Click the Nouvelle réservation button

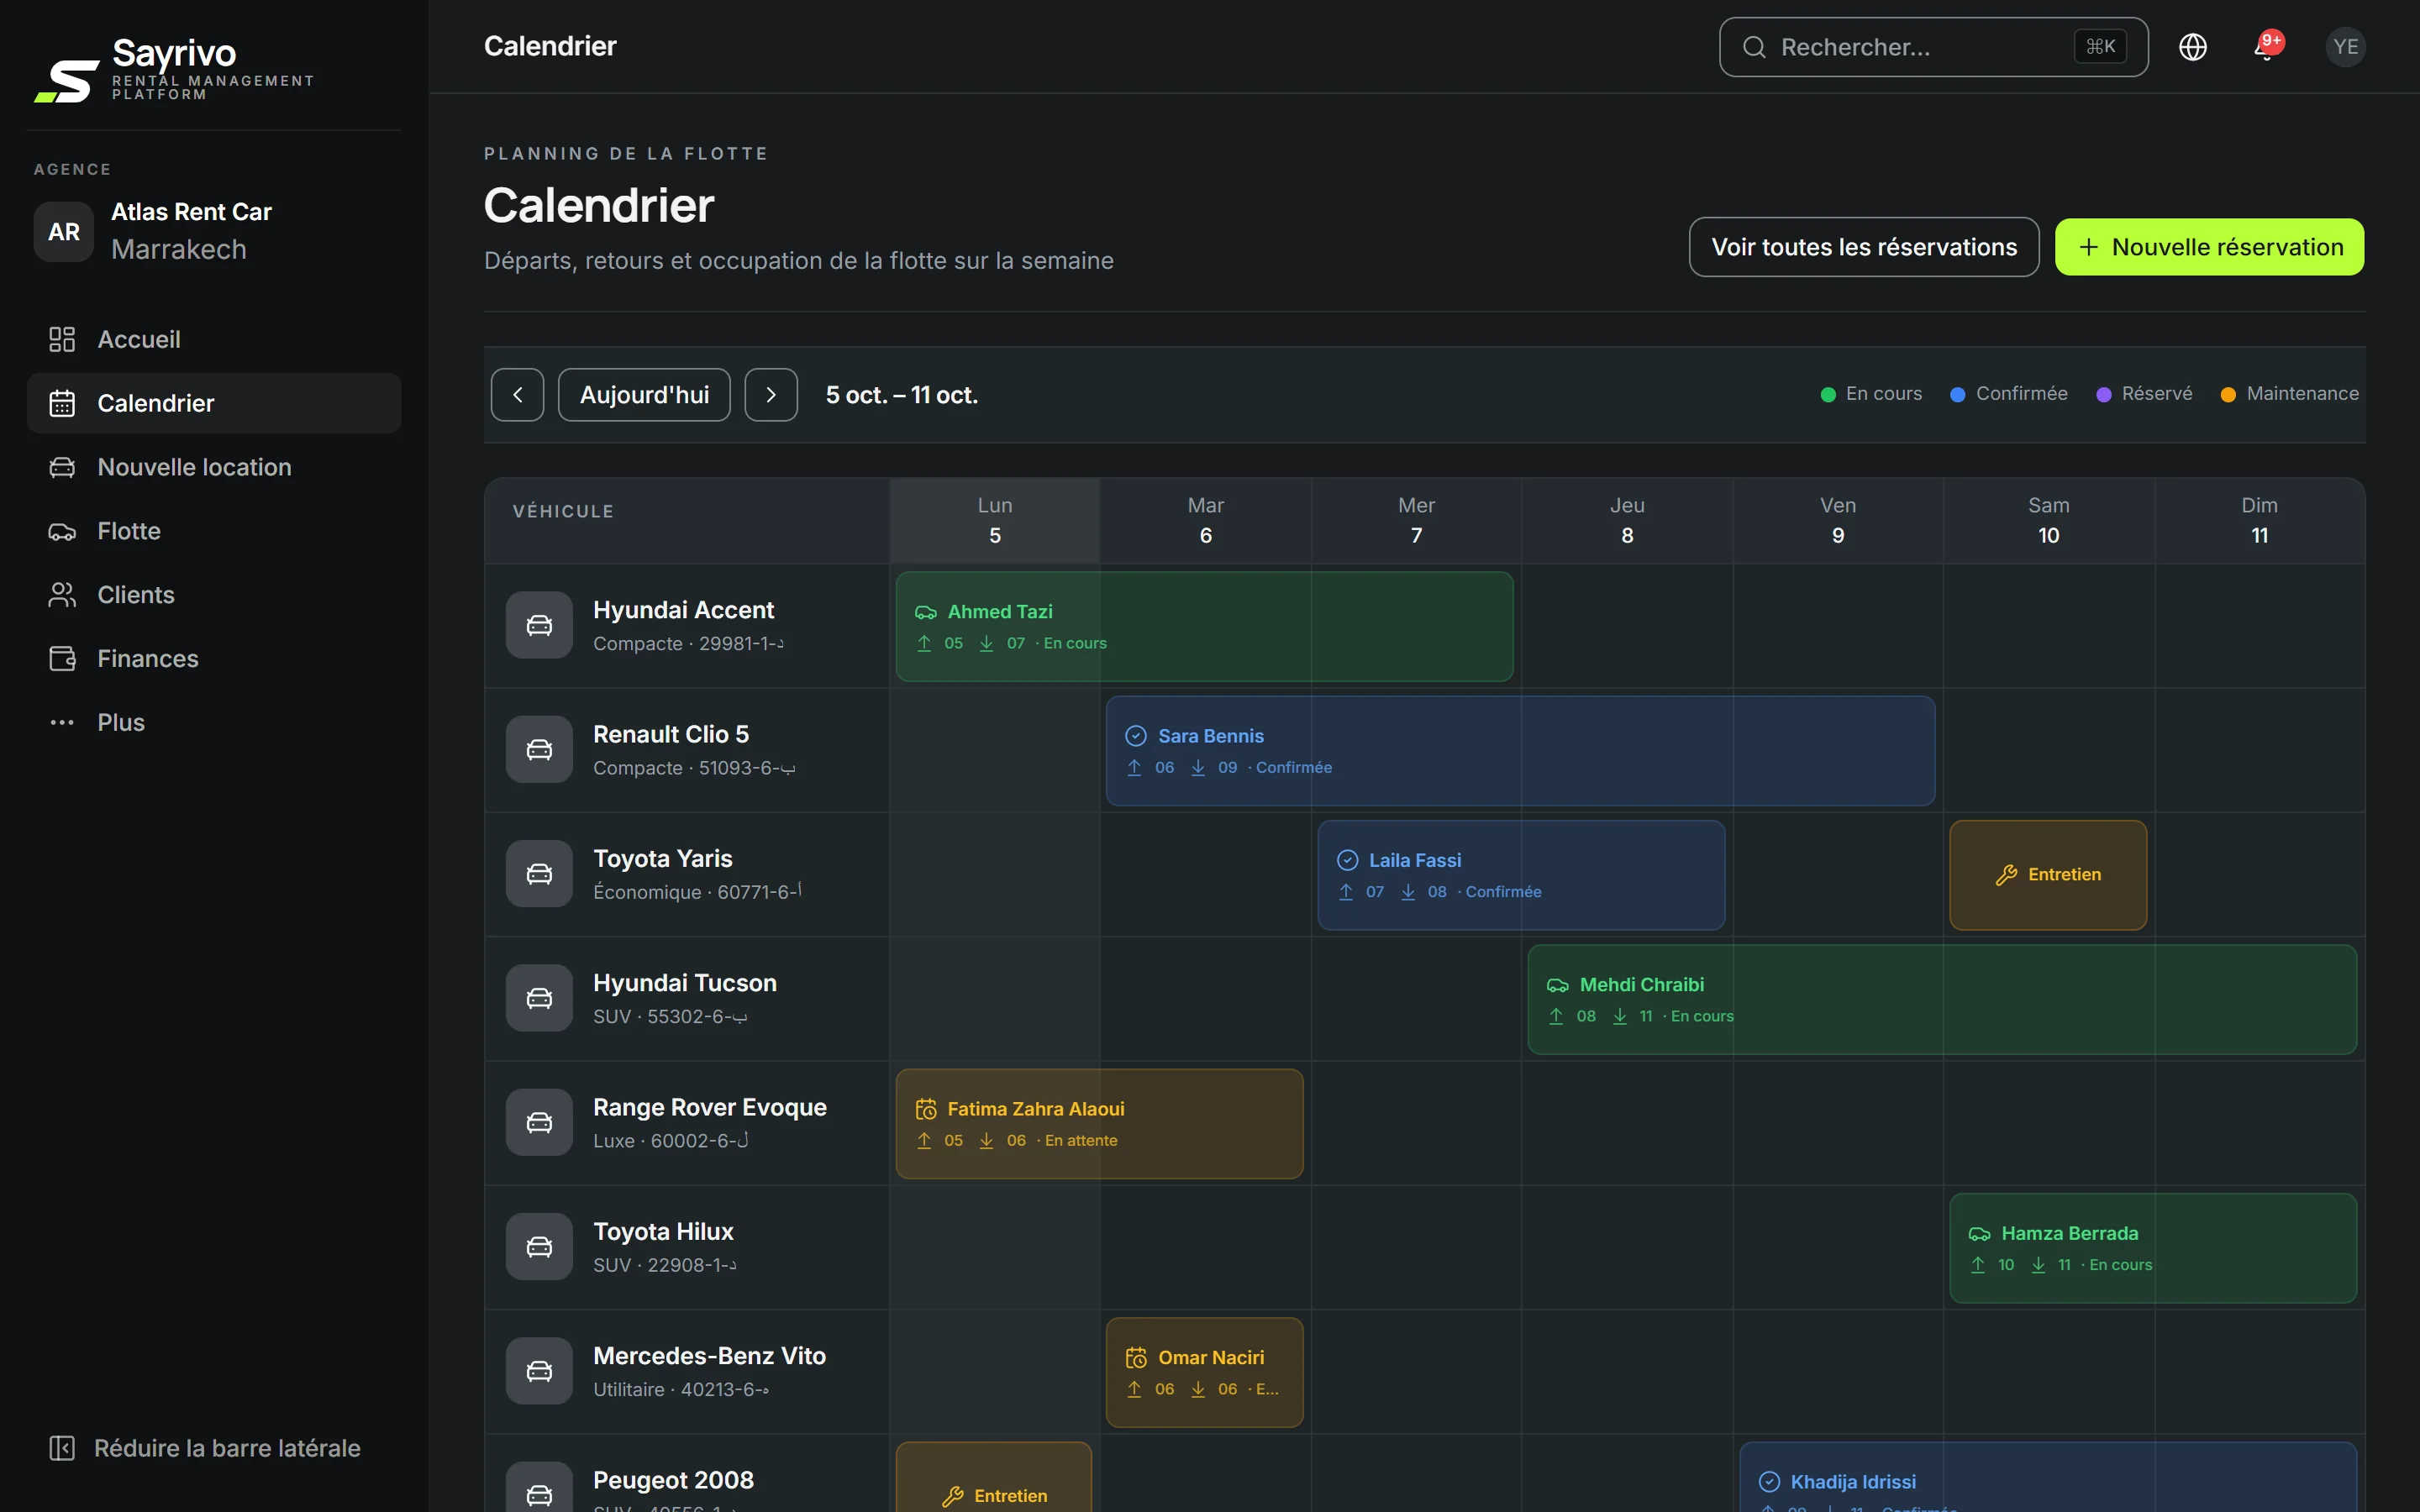pos(2209,247)
